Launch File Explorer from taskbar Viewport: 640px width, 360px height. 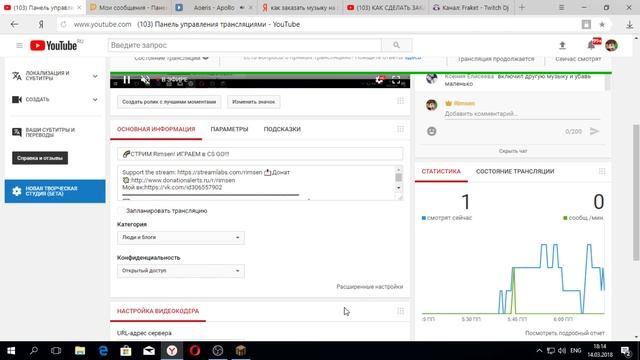click(80, 351)
